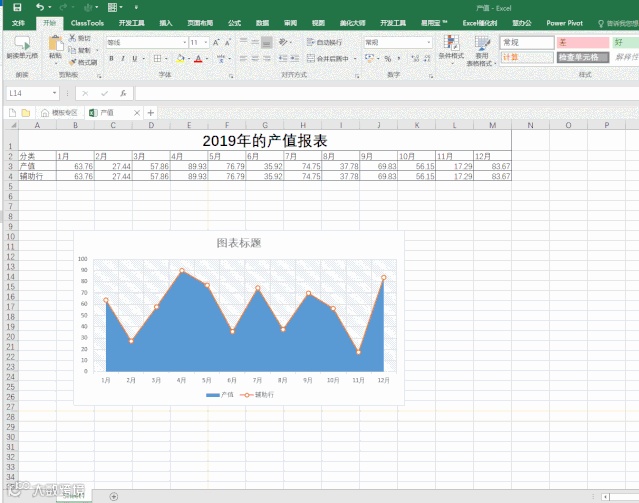Switch to the ClassTools ribbon tab
The image size is (639, 503).
click(x=87, y=23)
